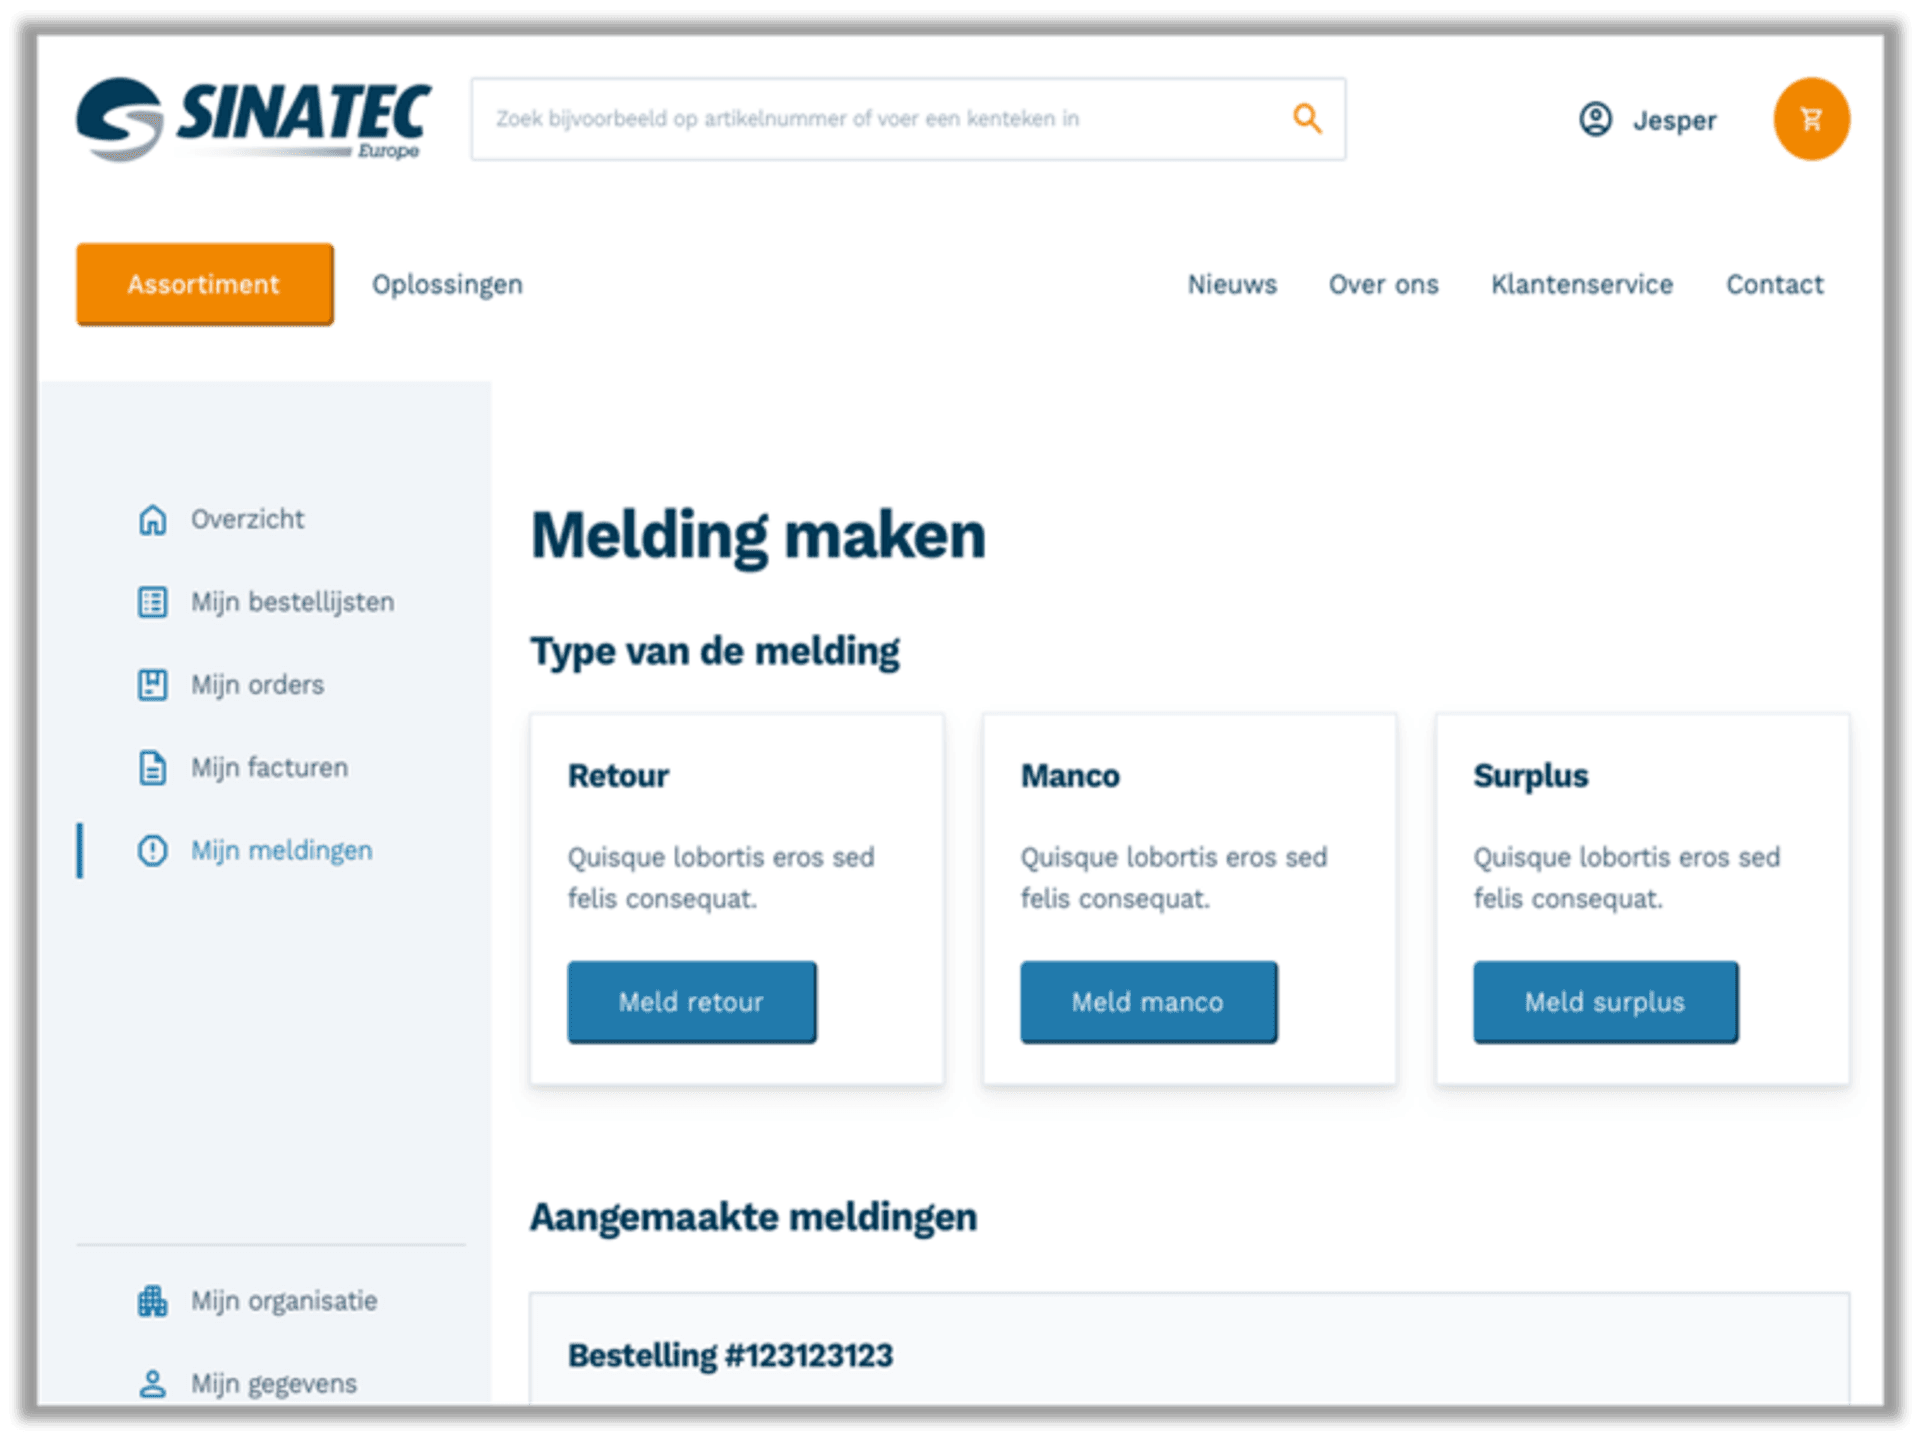
Task: Open Mijn bestellijsten in sidebar
Action: [293, 602]
